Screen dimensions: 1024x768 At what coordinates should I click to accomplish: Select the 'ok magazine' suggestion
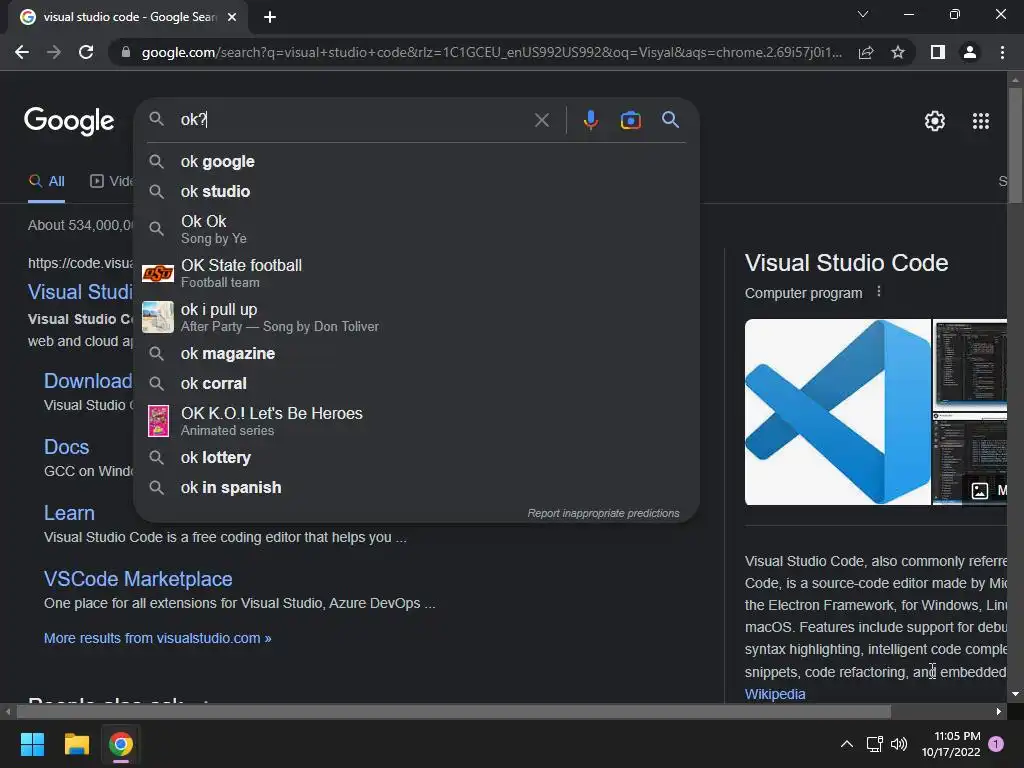coord(416,353)
